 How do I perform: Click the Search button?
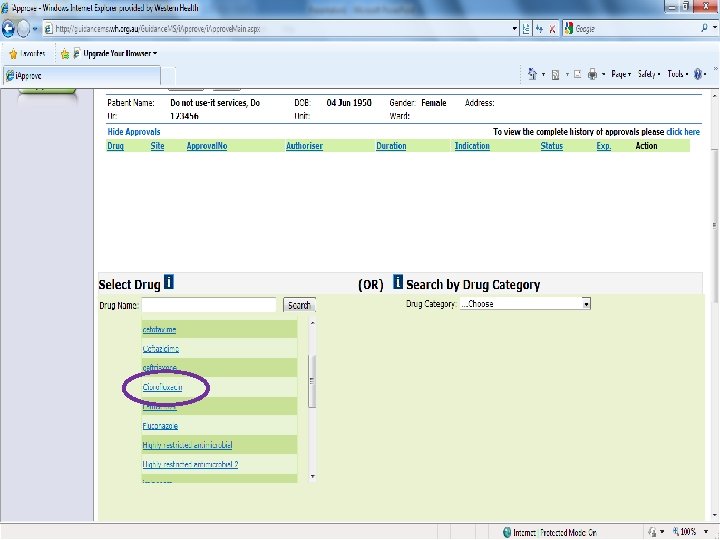click(299, 305)
